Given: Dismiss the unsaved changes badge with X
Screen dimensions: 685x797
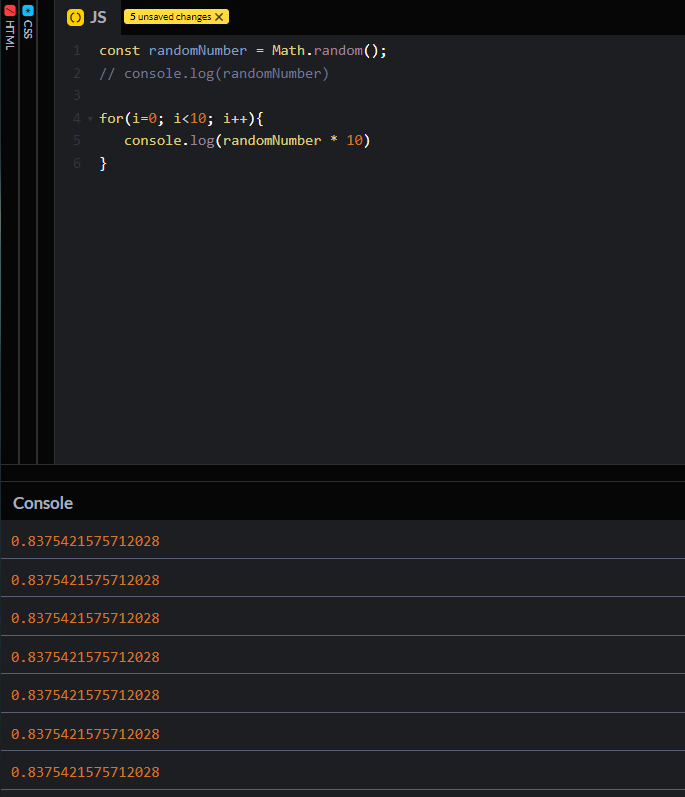Looking at the screenshot, I should point(220,17).
